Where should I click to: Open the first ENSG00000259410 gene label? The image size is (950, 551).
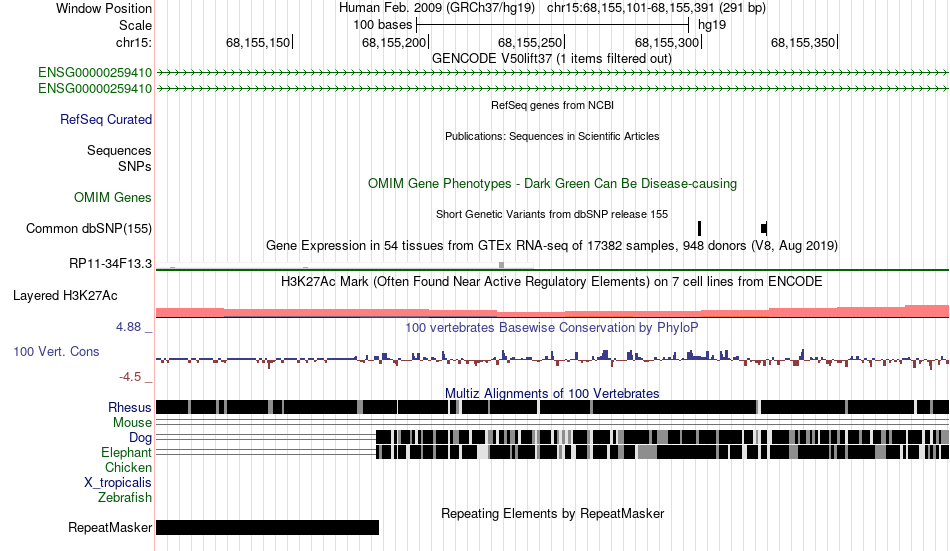95,73
